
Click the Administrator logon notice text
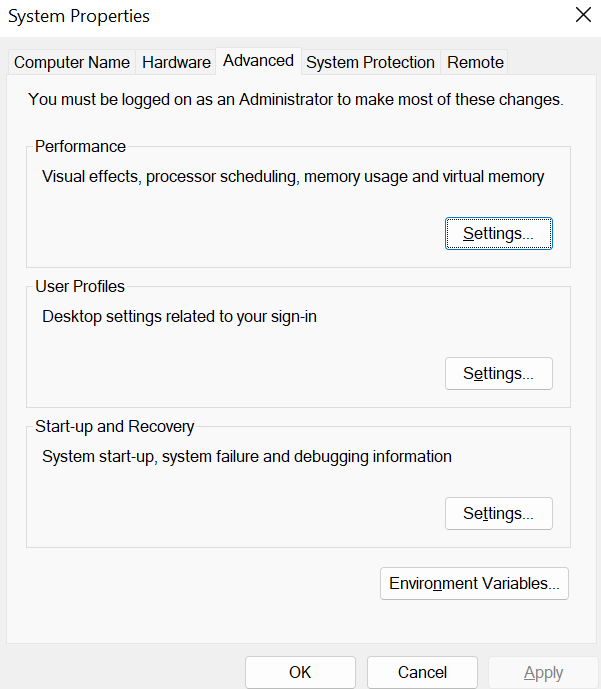pyautogui.click(x=296, y=99)
